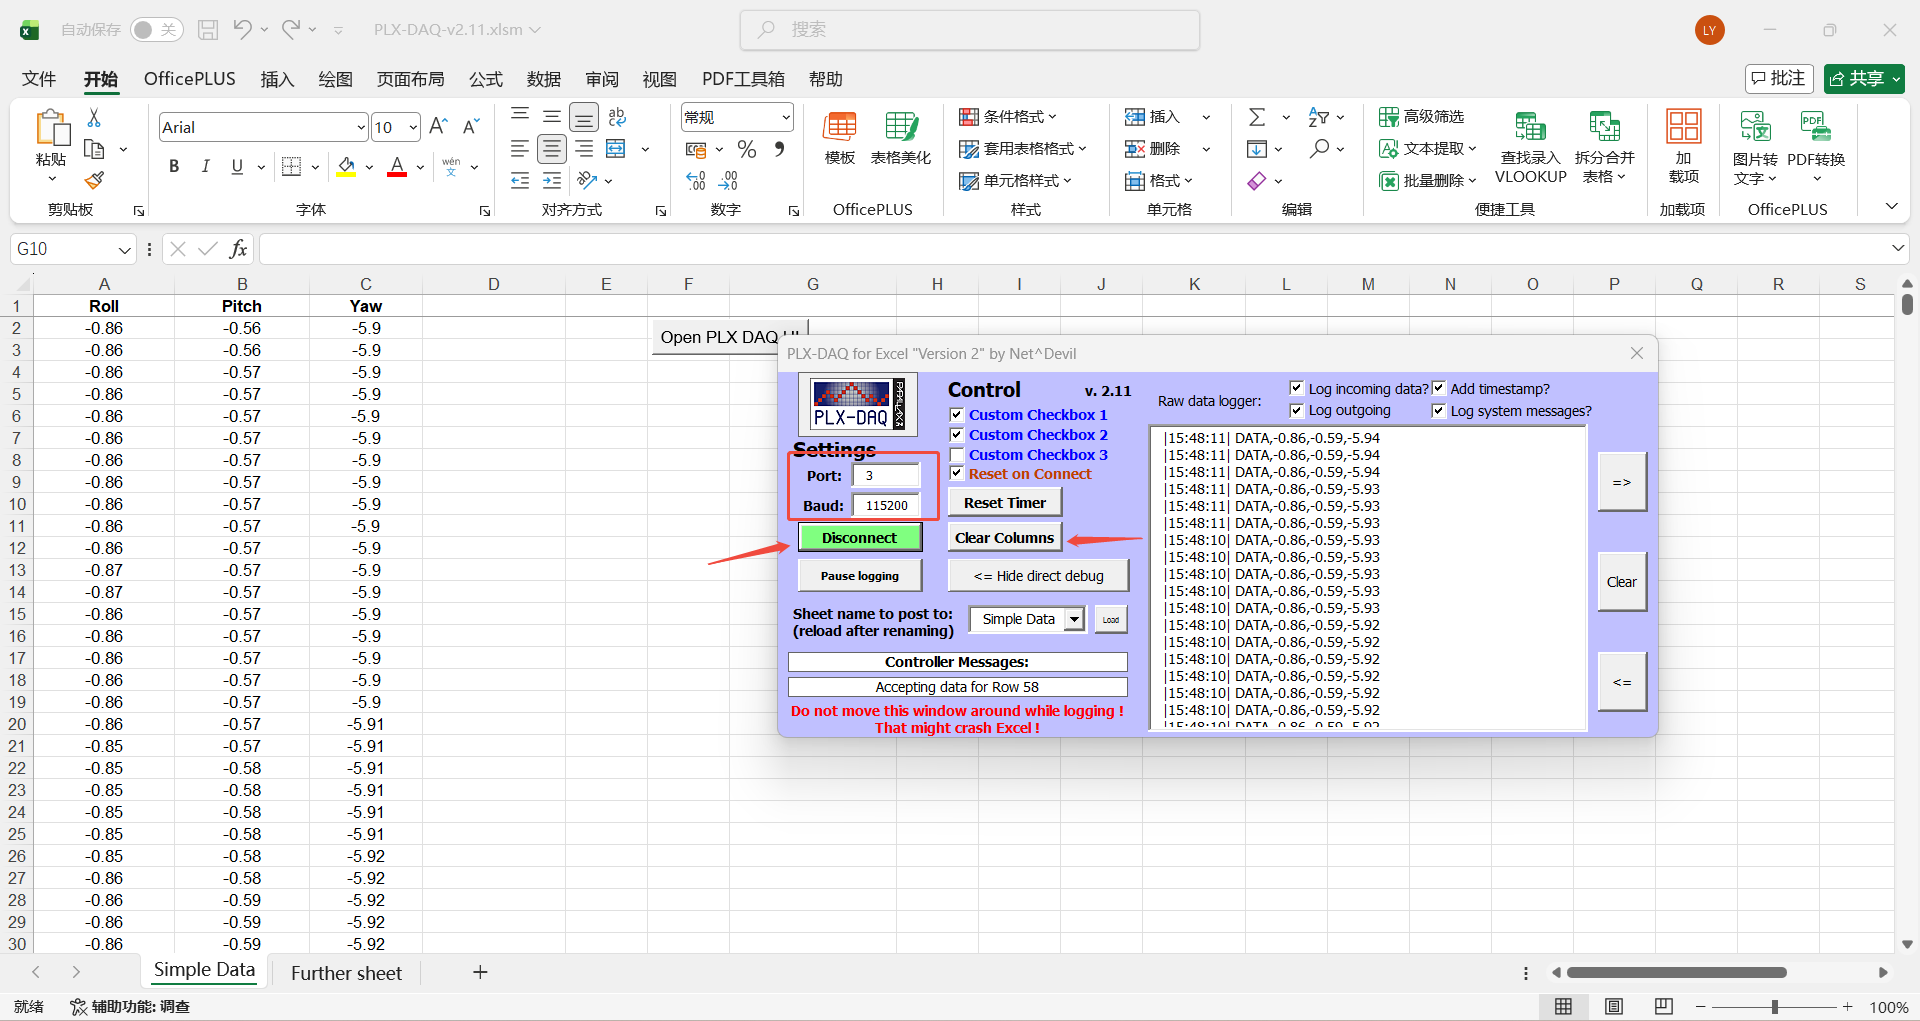Image resolution: width=1920 pixels, height=1021 pixels.
Task: Toggle Add timestamp checkbox
Action: click(x=1439, y=388)
